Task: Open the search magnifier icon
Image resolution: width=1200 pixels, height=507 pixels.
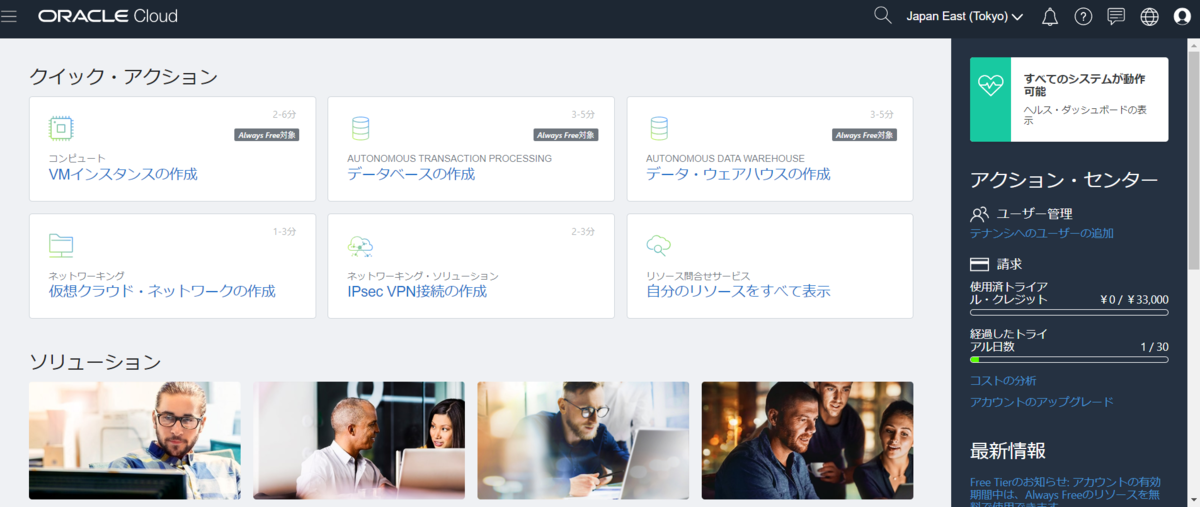Action: click(882, 15)
